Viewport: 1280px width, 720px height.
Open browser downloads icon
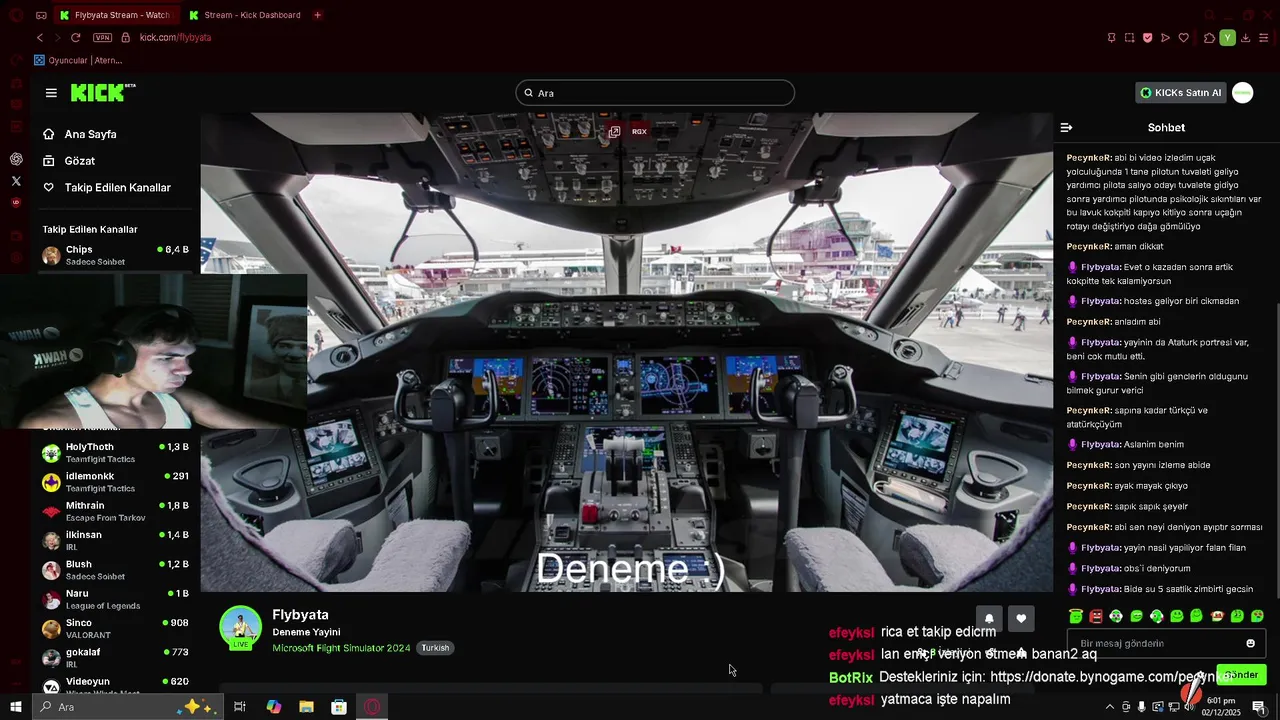(x=1246, y=38)
